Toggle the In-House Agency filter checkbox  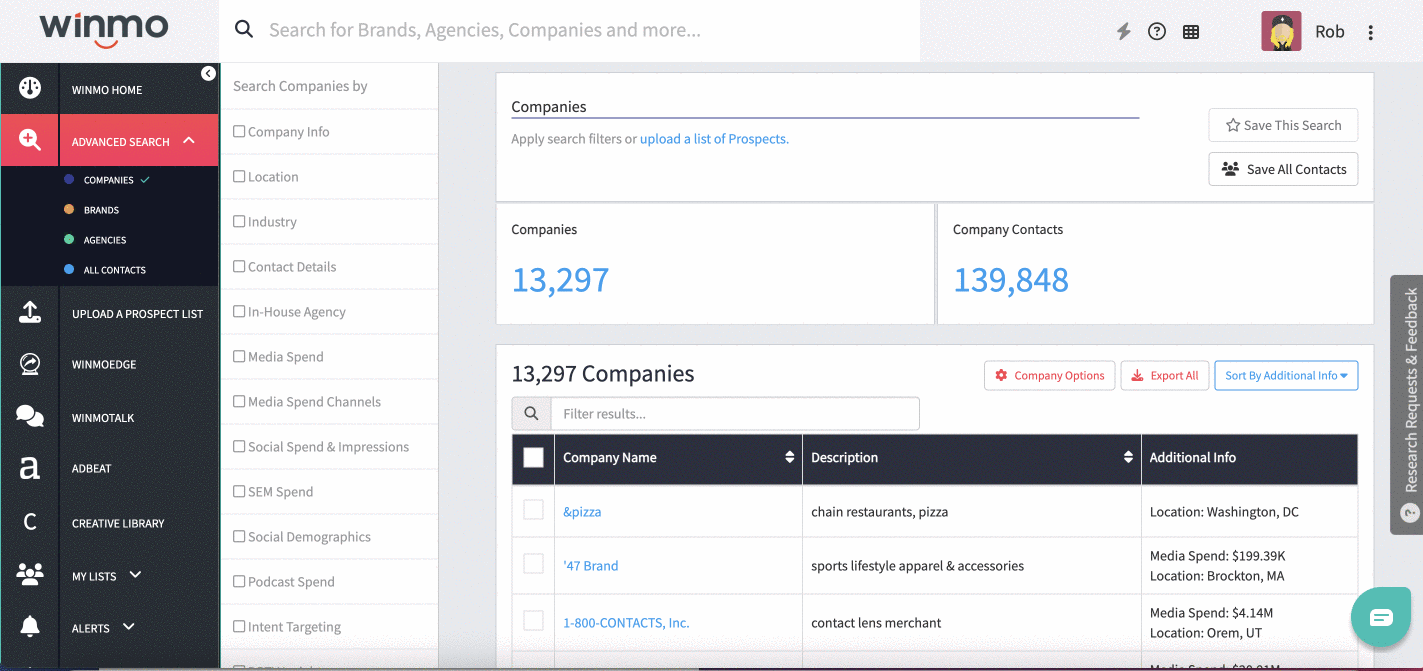click(239, 311)
